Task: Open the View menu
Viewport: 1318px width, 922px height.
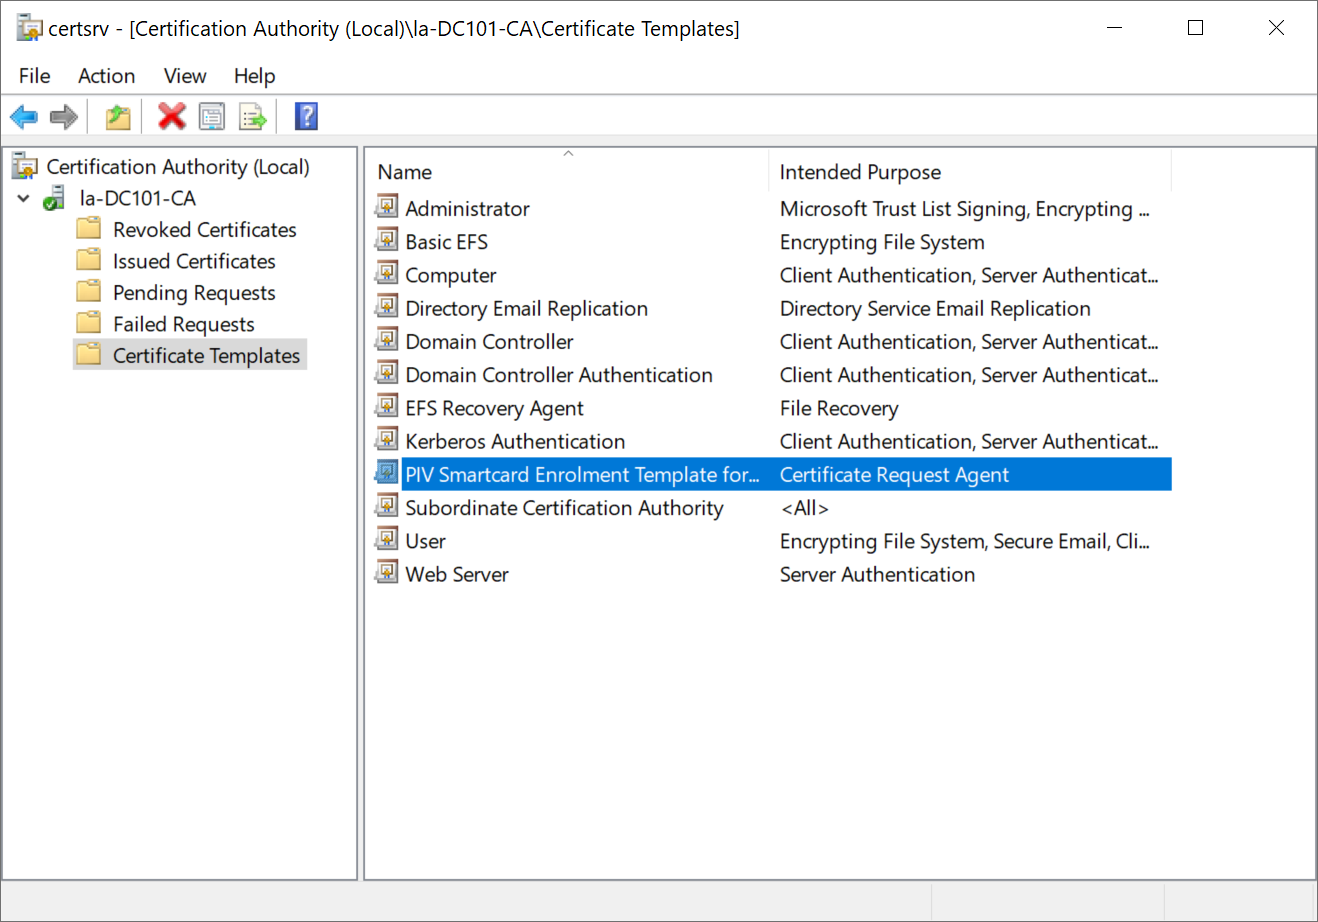Action: click(185, 76)
